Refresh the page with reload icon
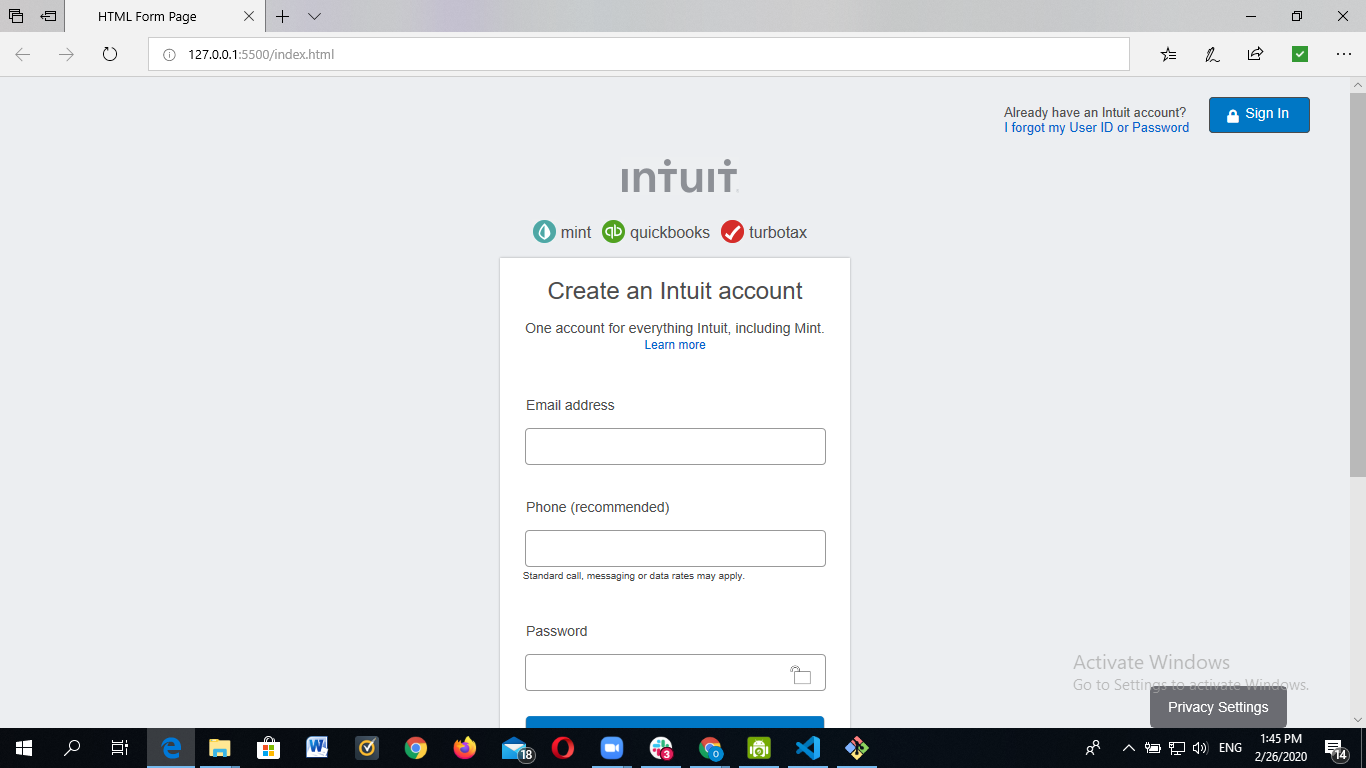 (x=110, y=54)
